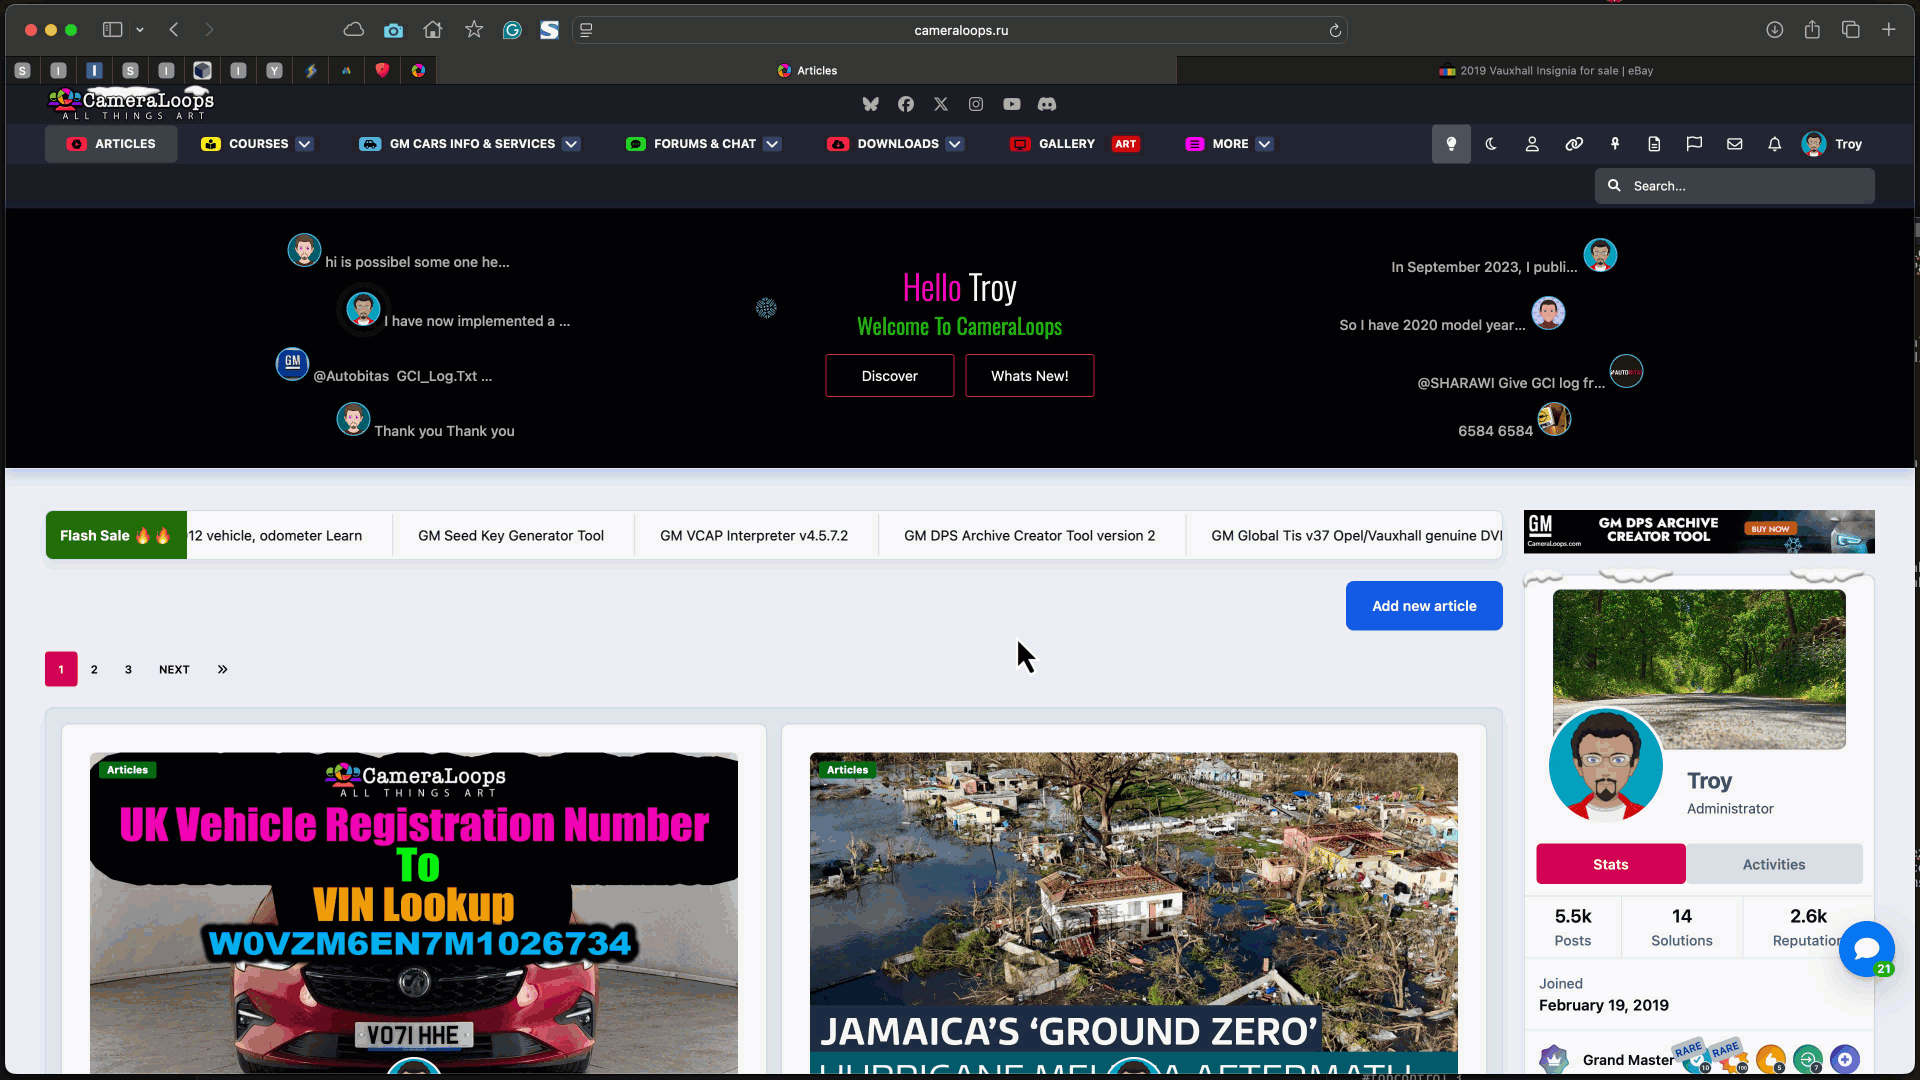Click the Activities toggle in the profile card

coord(1774,864)
